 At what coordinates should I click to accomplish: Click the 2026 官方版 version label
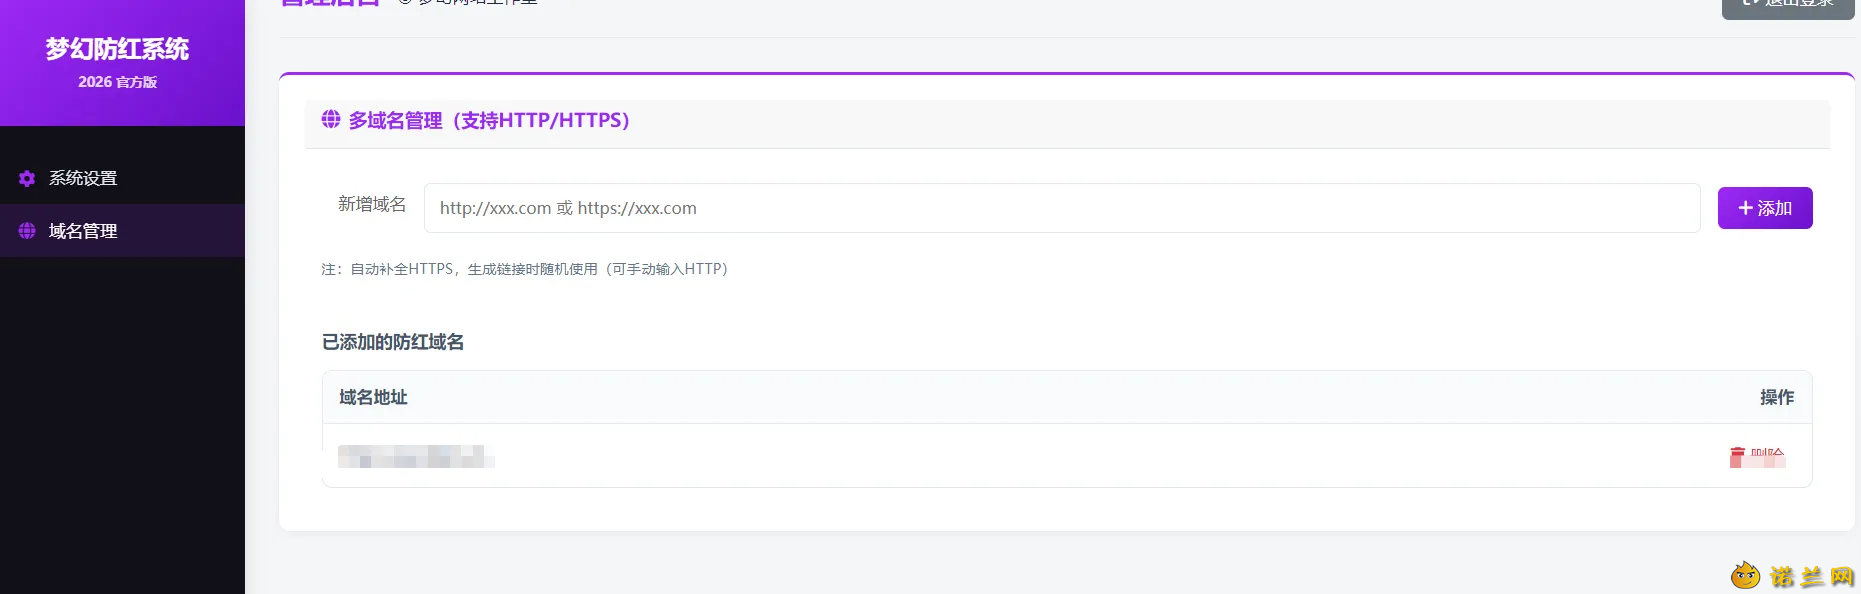click(117, 82)
